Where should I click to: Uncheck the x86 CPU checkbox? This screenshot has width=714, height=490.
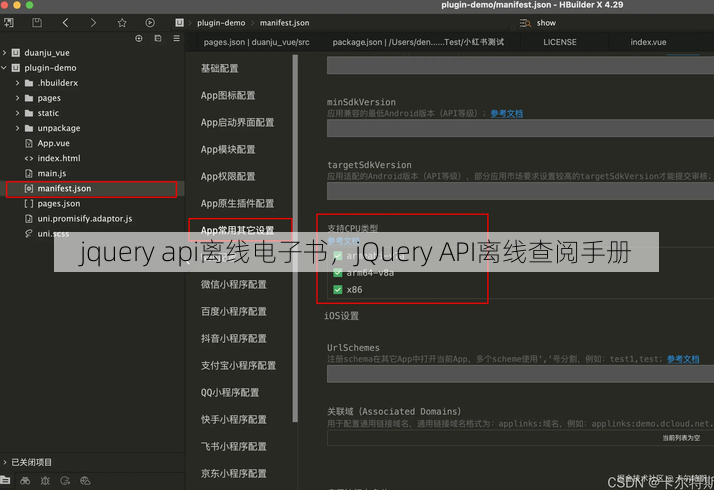[338, 290]
